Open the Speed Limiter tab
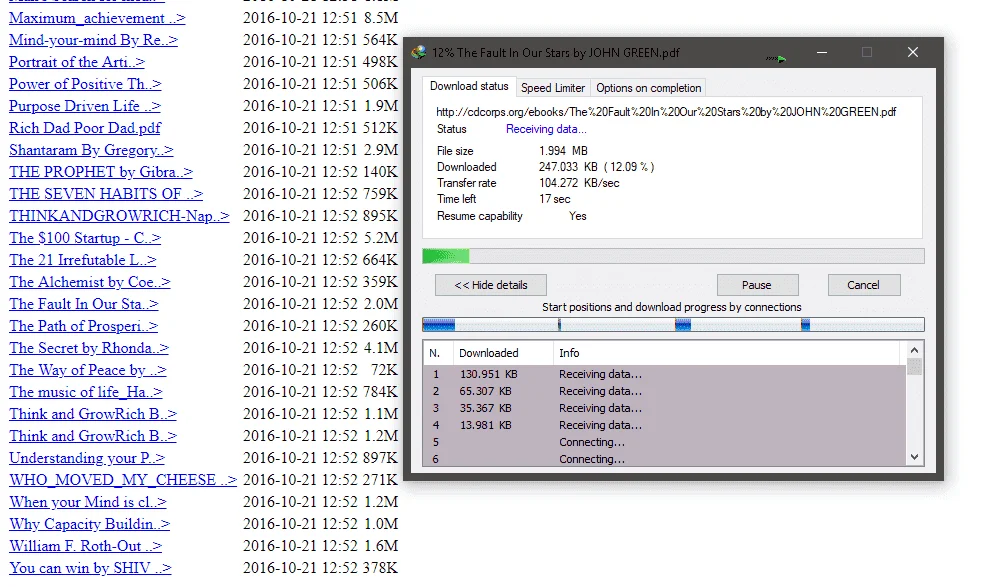This screenshot has height=587, width=1006. click(x=552, y=88)
